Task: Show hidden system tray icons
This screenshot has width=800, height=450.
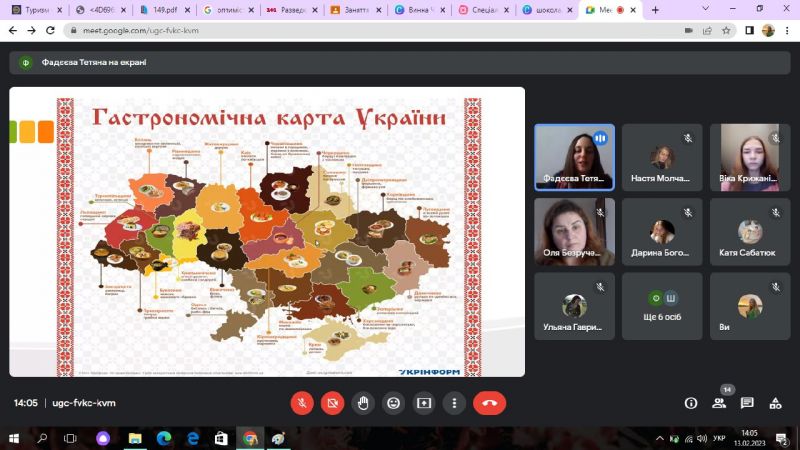Action: (660, 438)
